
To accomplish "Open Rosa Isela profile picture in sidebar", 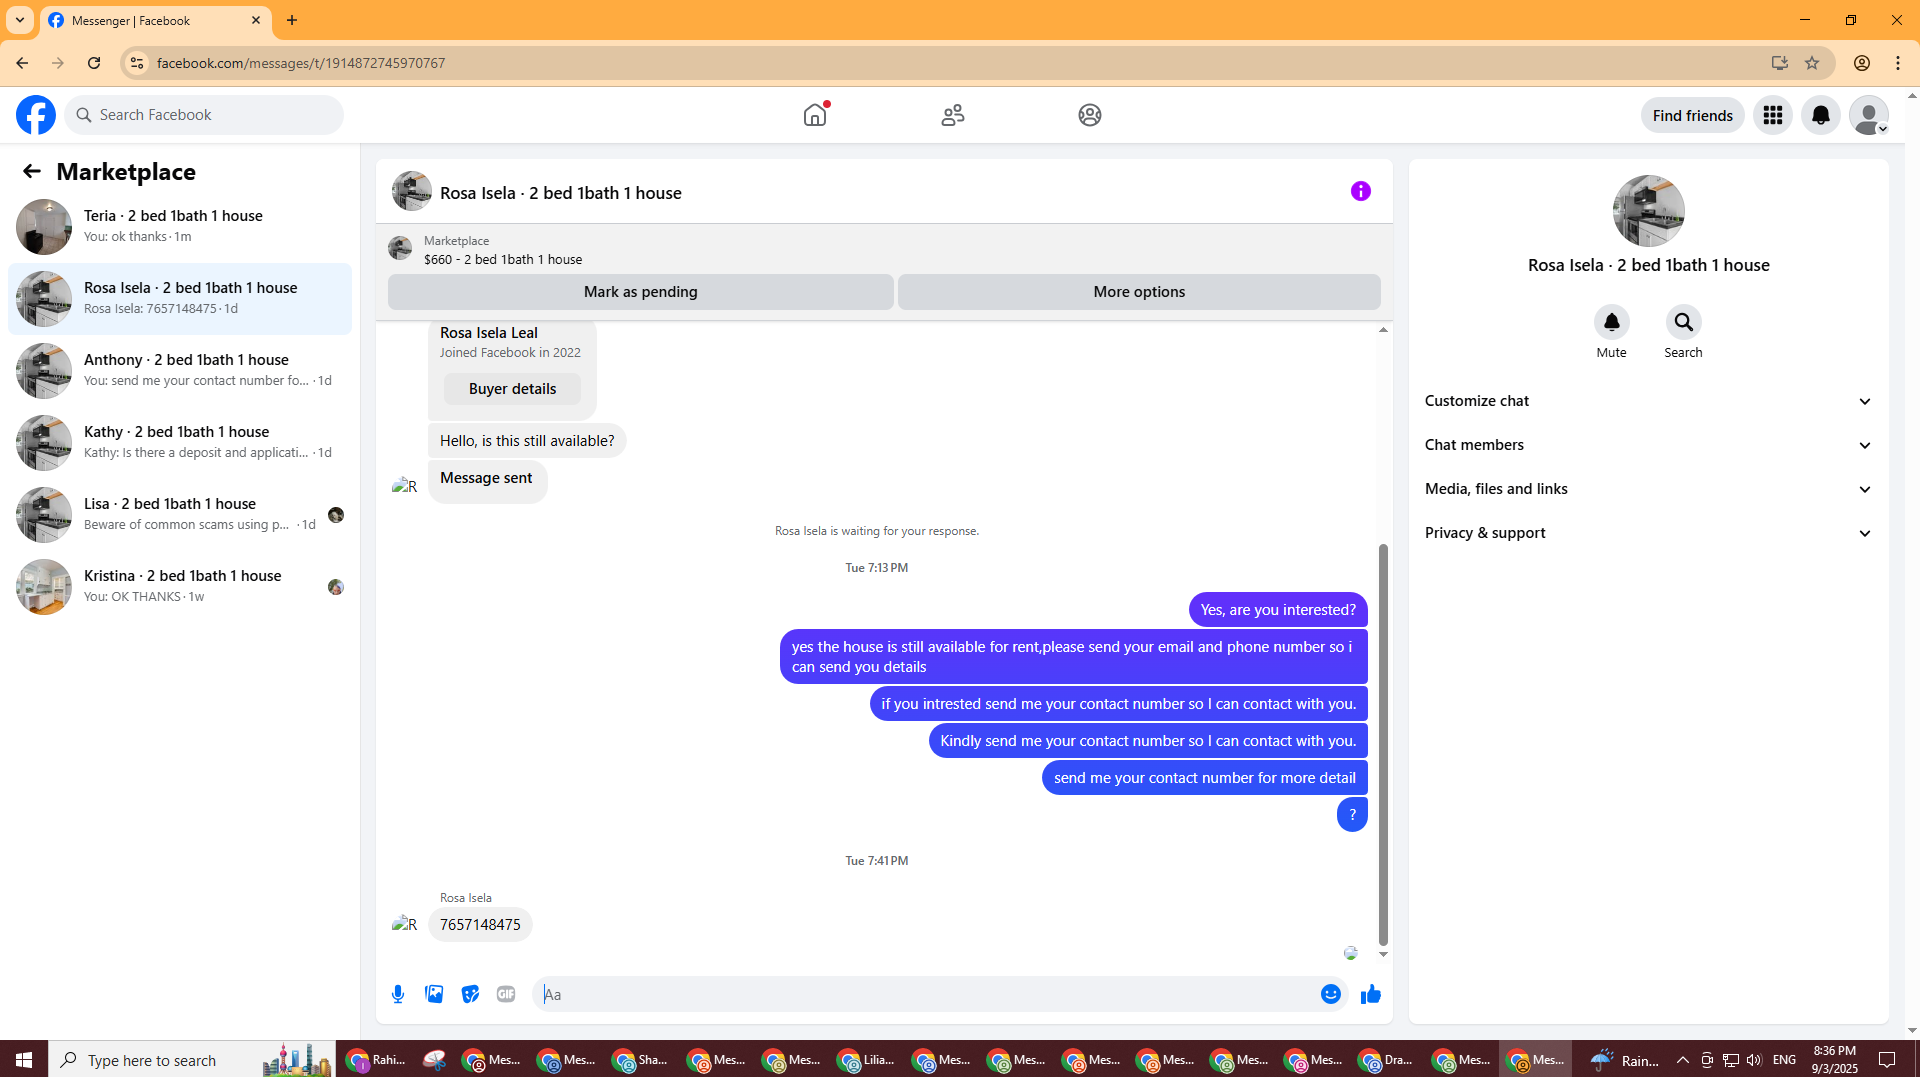I will click(x=1648, y=211).
